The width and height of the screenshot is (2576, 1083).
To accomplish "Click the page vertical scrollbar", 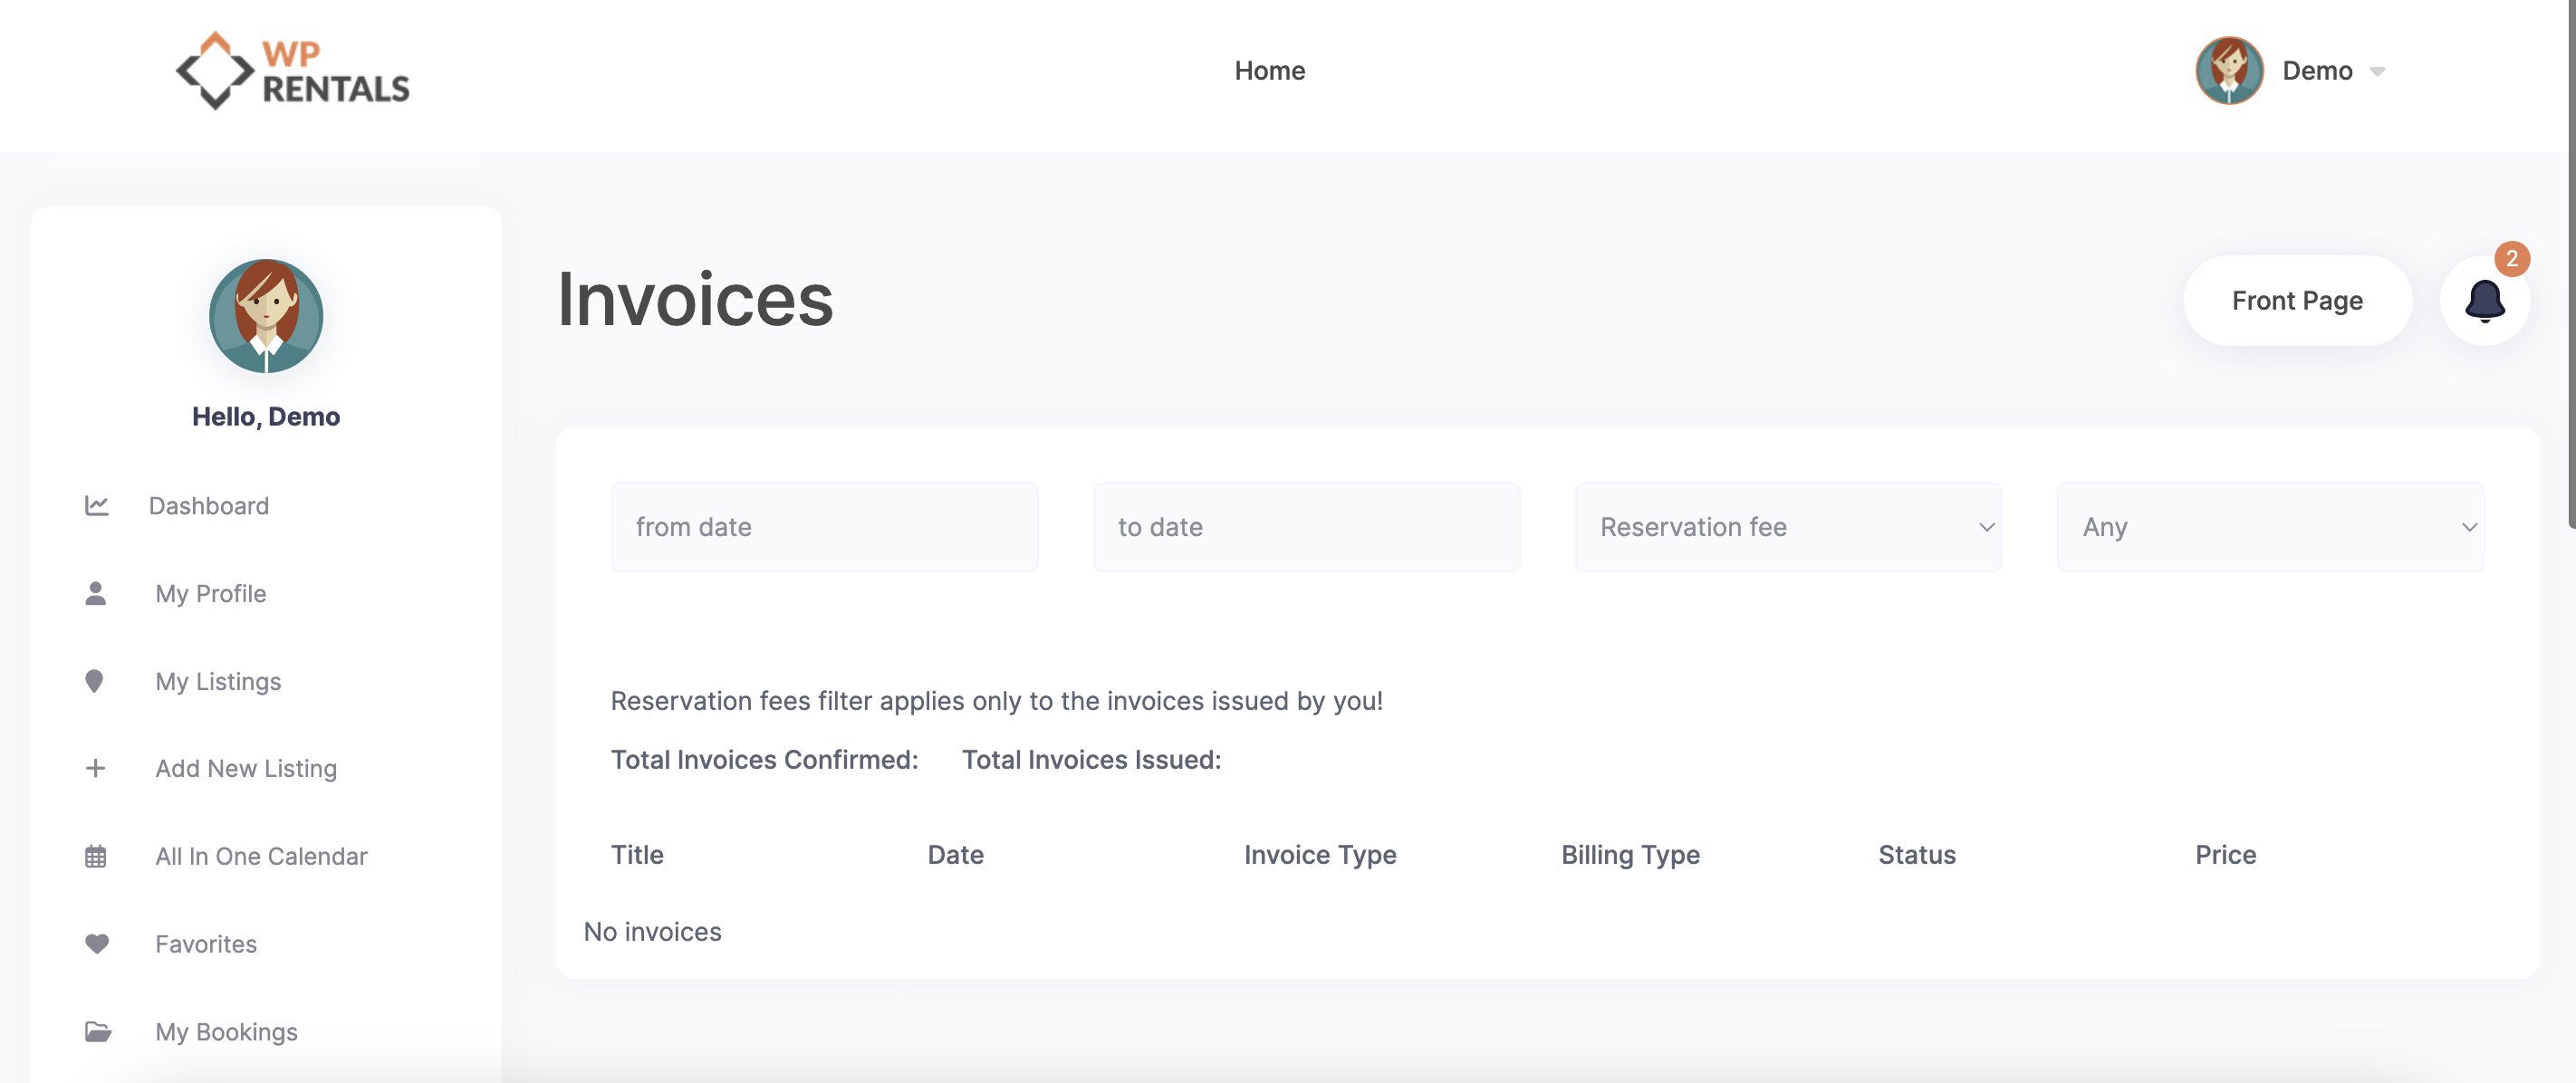I will 2571,265.
